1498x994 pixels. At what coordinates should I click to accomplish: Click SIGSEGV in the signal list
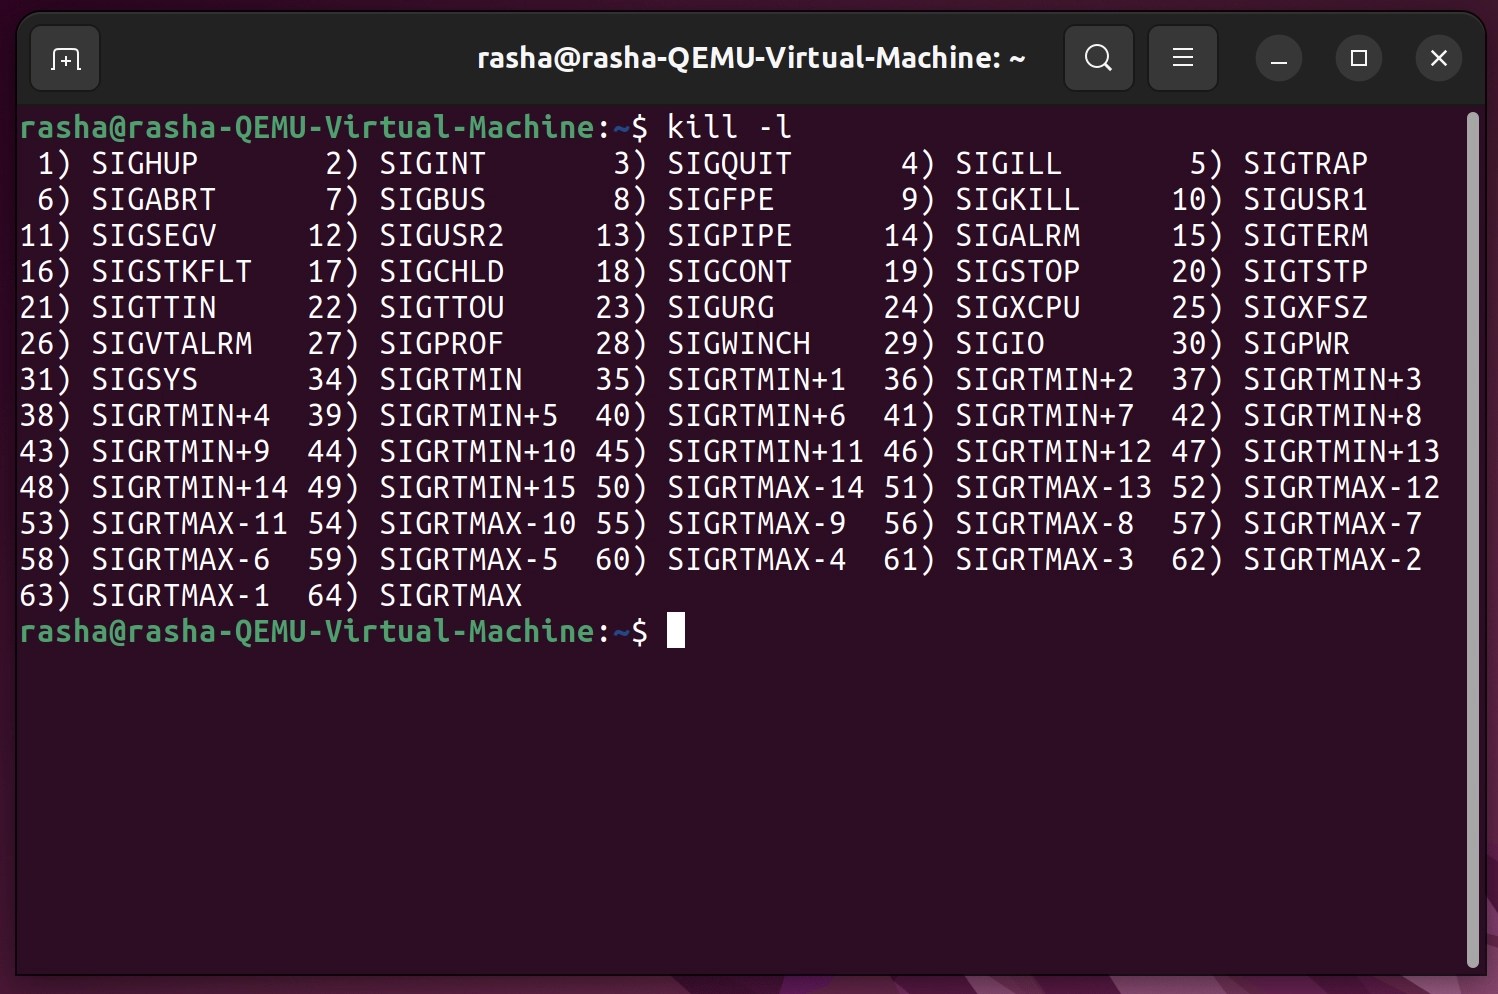(154, 235)
